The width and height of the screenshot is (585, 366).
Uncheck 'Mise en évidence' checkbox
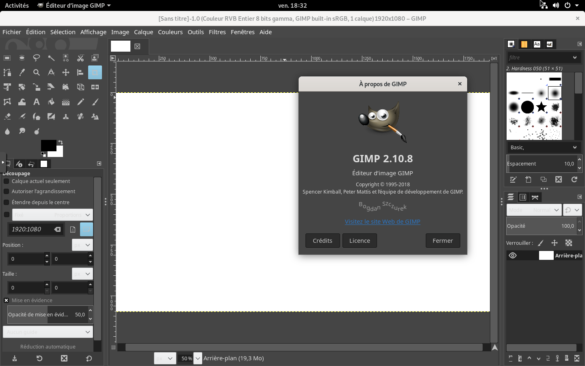pos(6,300)
